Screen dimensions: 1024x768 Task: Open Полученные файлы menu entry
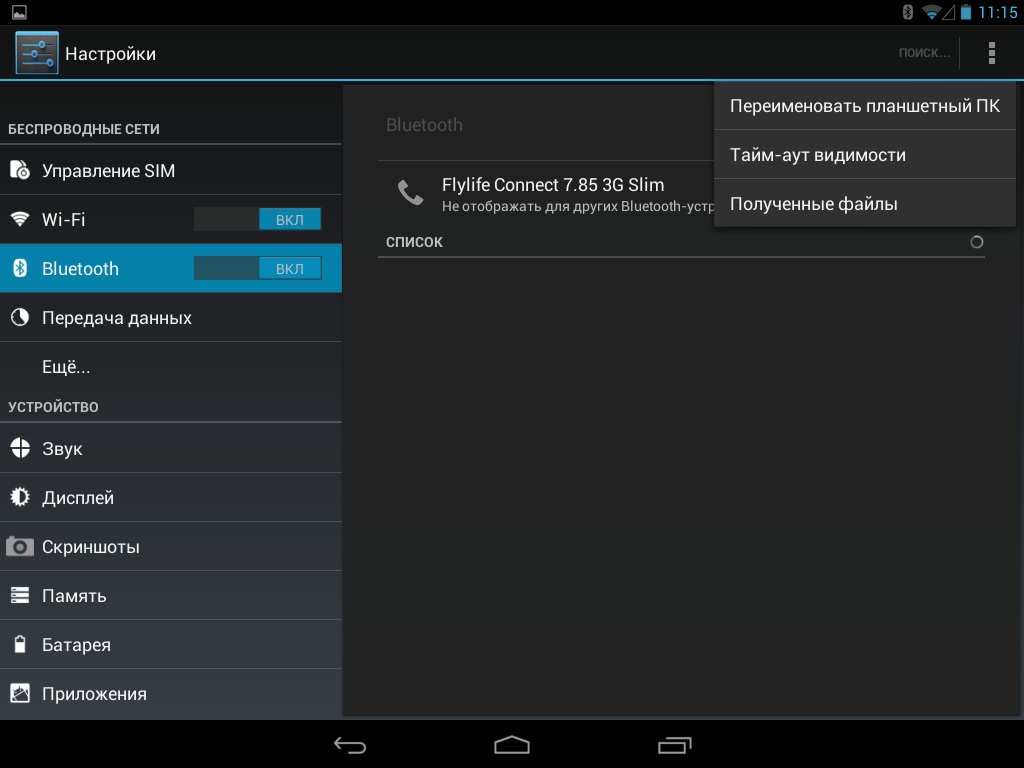coord(864,204)
